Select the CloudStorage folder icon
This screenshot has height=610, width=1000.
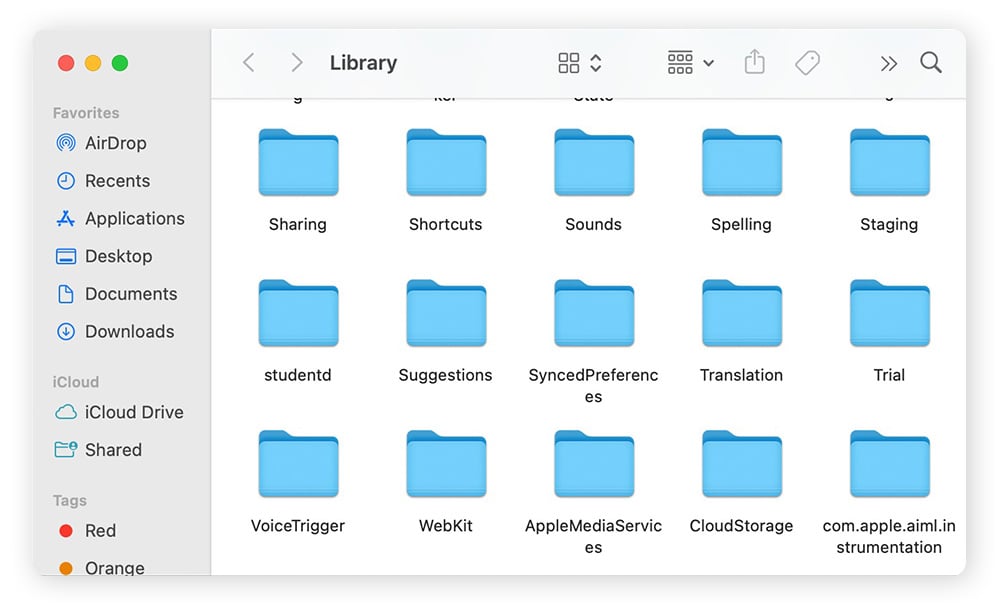click(742, 464)
